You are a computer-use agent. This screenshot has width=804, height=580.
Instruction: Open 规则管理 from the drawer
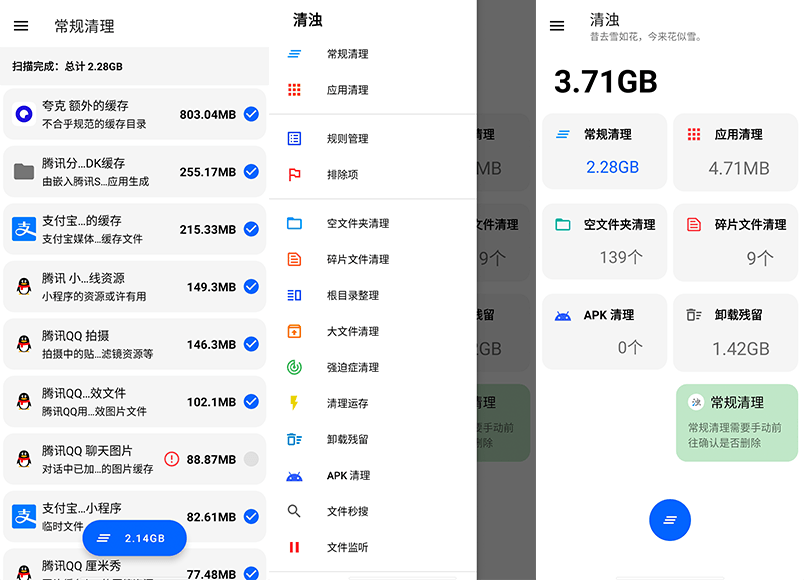point(373,138)
